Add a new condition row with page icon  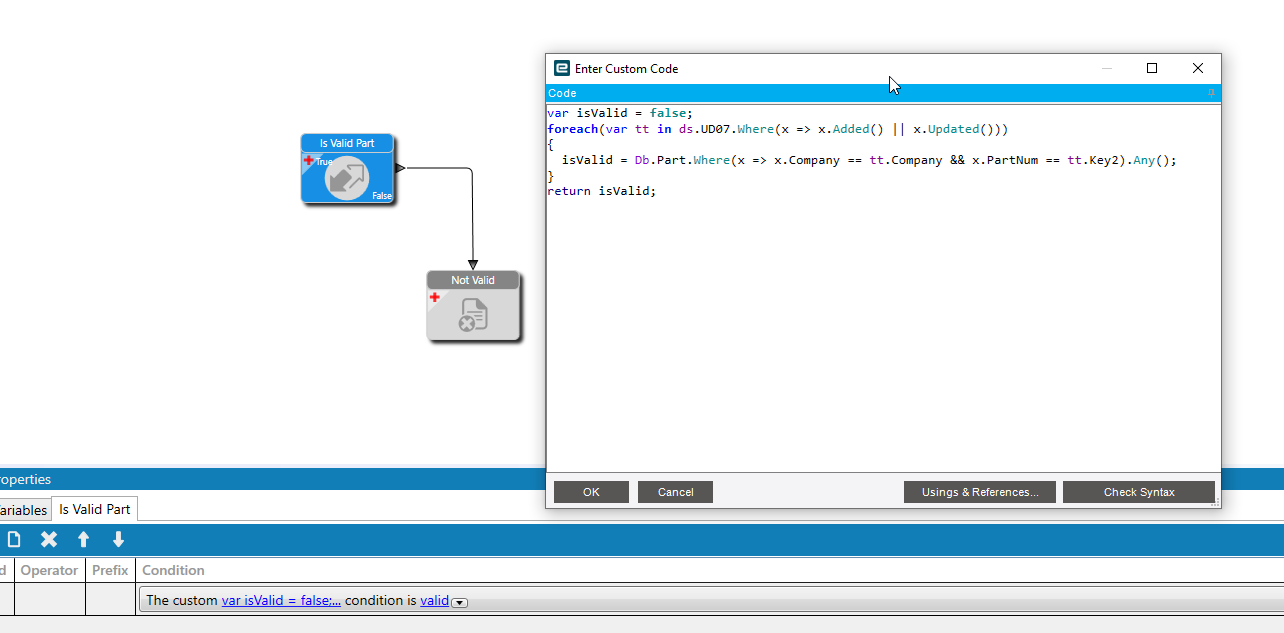coord(14,539)
